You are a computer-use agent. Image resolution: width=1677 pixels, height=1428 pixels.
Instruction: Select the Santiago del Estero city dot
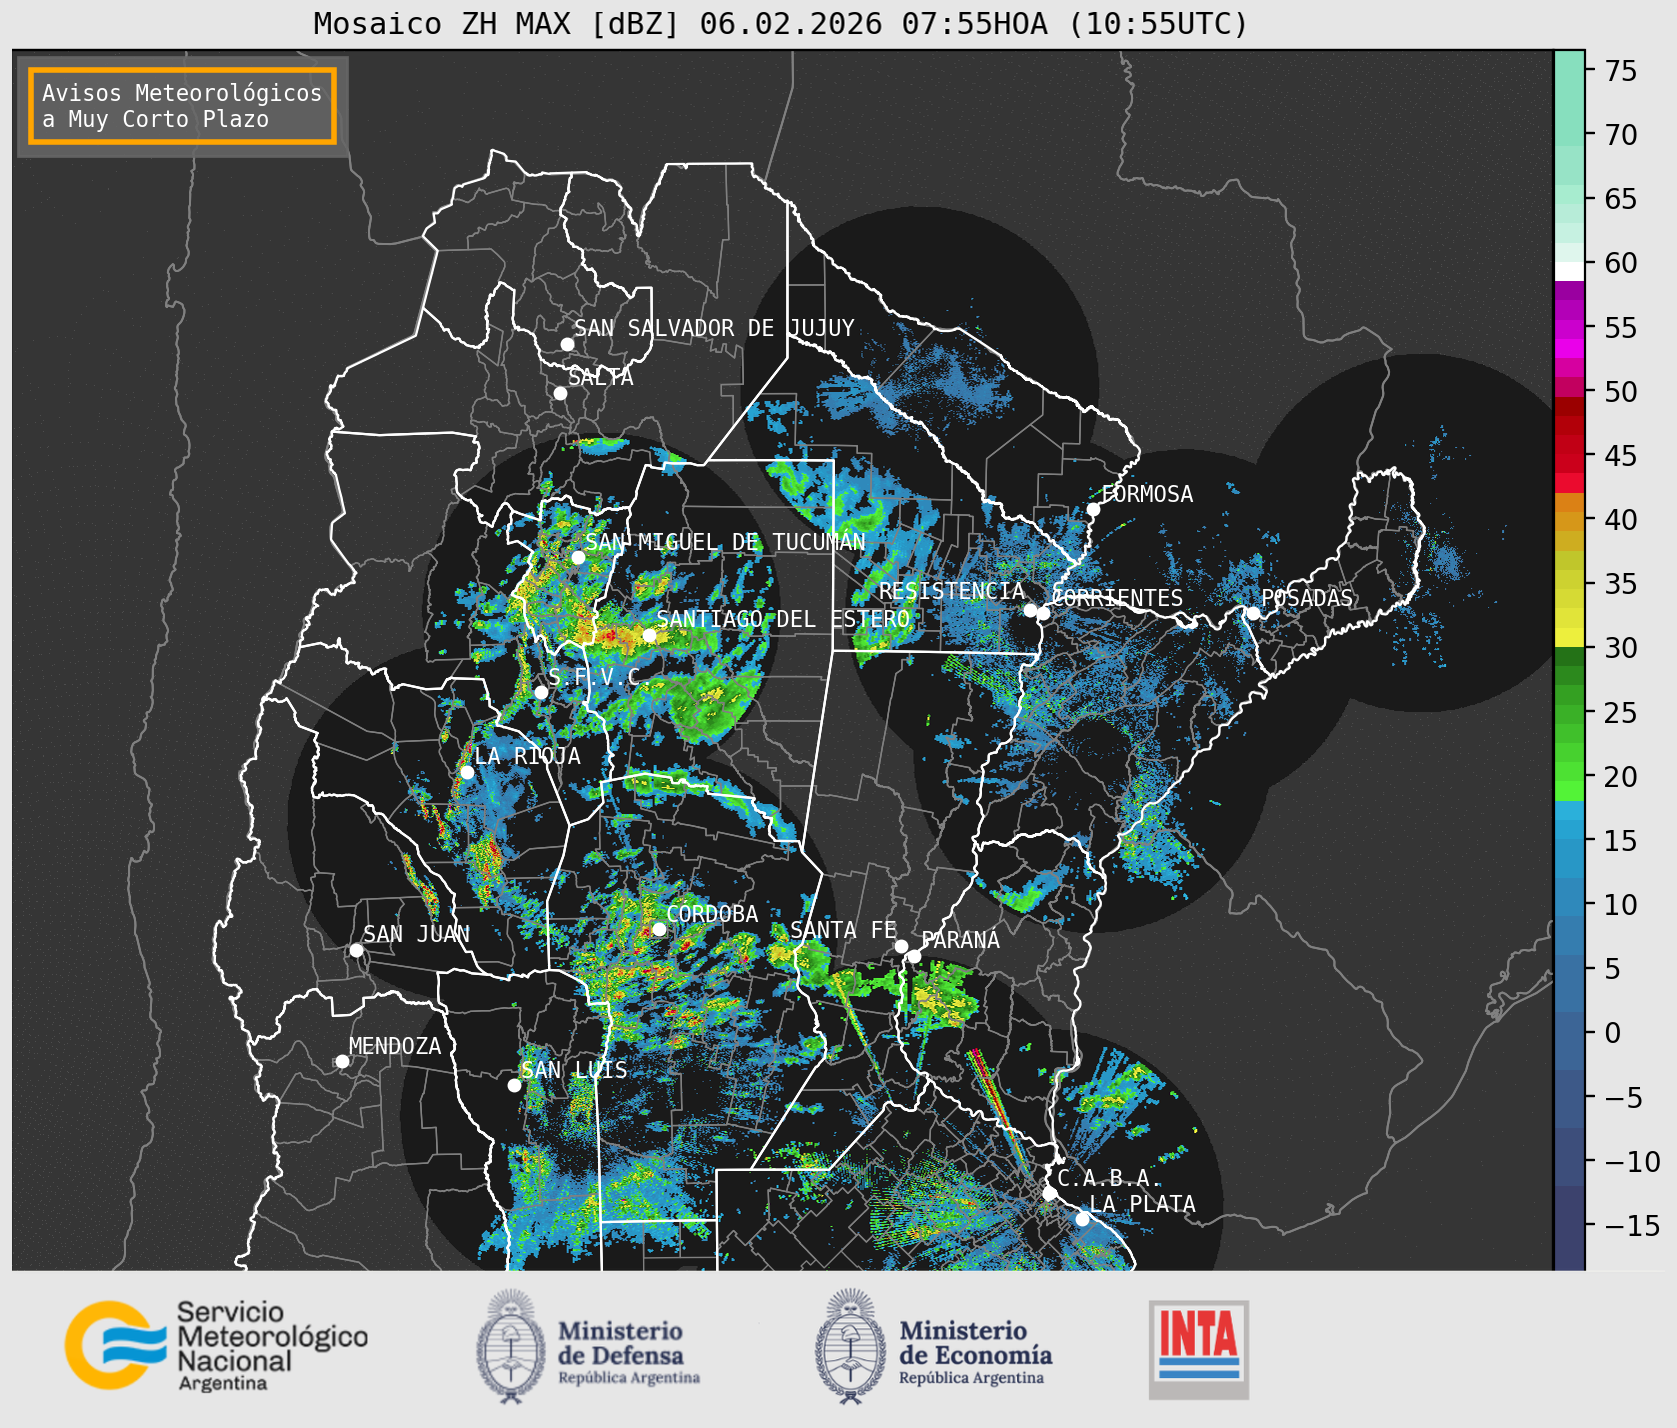point(649,635)
